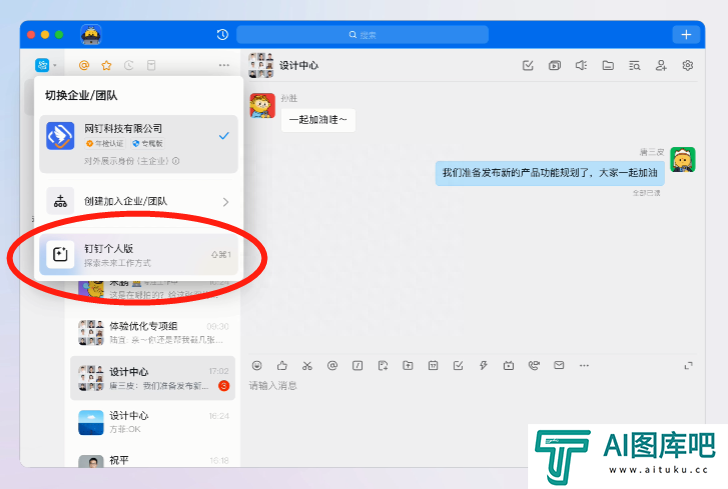Click the info icon beside 对外展示身份
This screenshot has height=489, width=728.
[x=176, y=161]
